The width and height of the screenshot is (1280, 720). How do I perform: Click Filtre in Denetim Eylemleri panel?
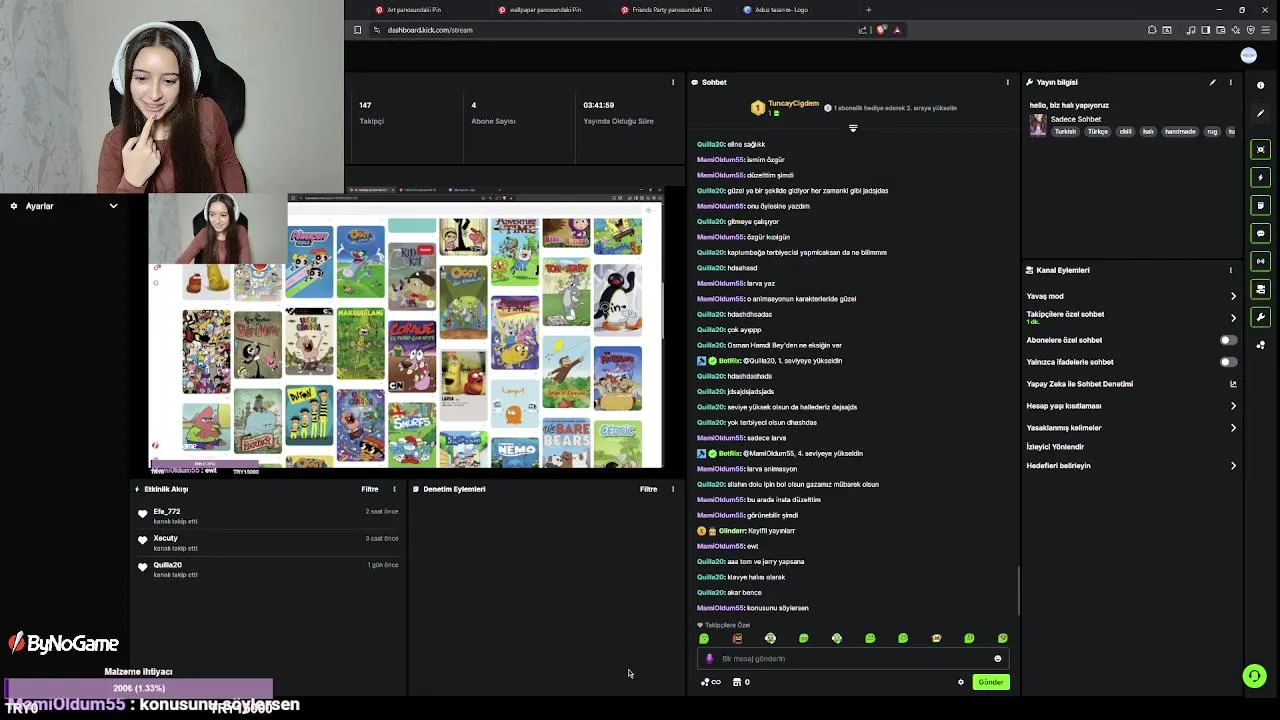649,489
